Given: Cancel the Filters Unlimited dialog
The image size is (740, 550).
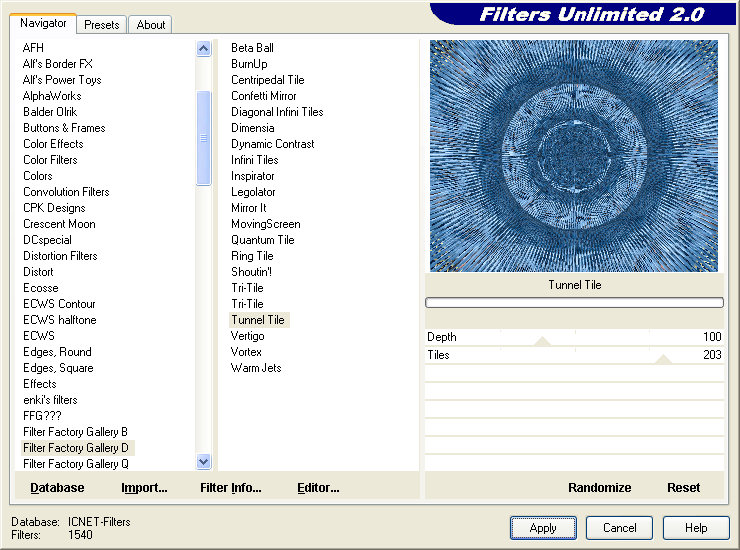Looking at the screenshot, I should pos(619,528).
